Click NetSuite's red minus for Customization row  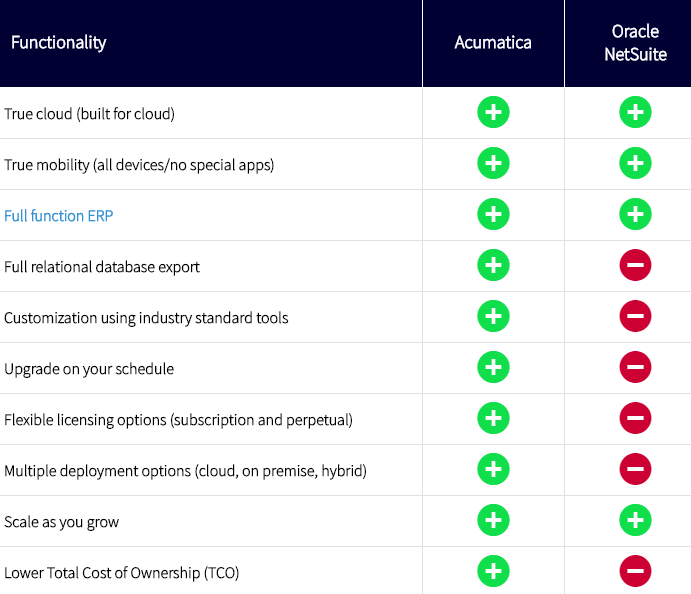point(635,316)
